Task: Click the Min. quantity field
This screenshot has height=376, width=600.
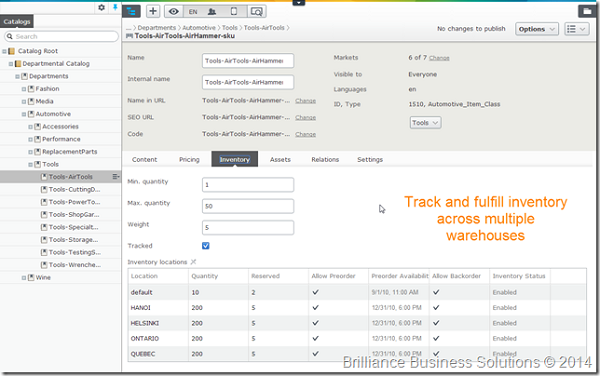Action: coord(248,185)
